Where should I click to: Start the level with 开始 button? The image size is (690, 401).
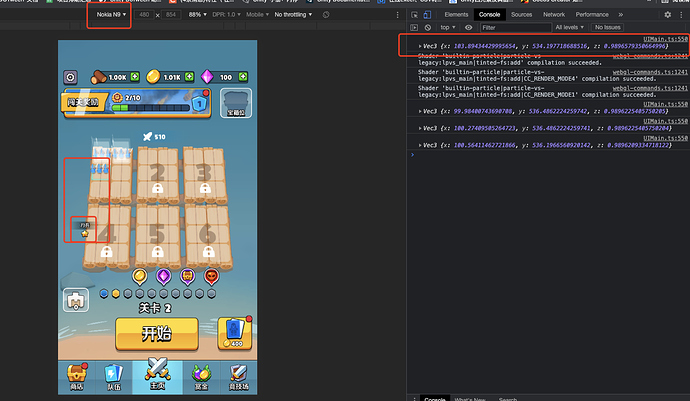coord(157,334)
